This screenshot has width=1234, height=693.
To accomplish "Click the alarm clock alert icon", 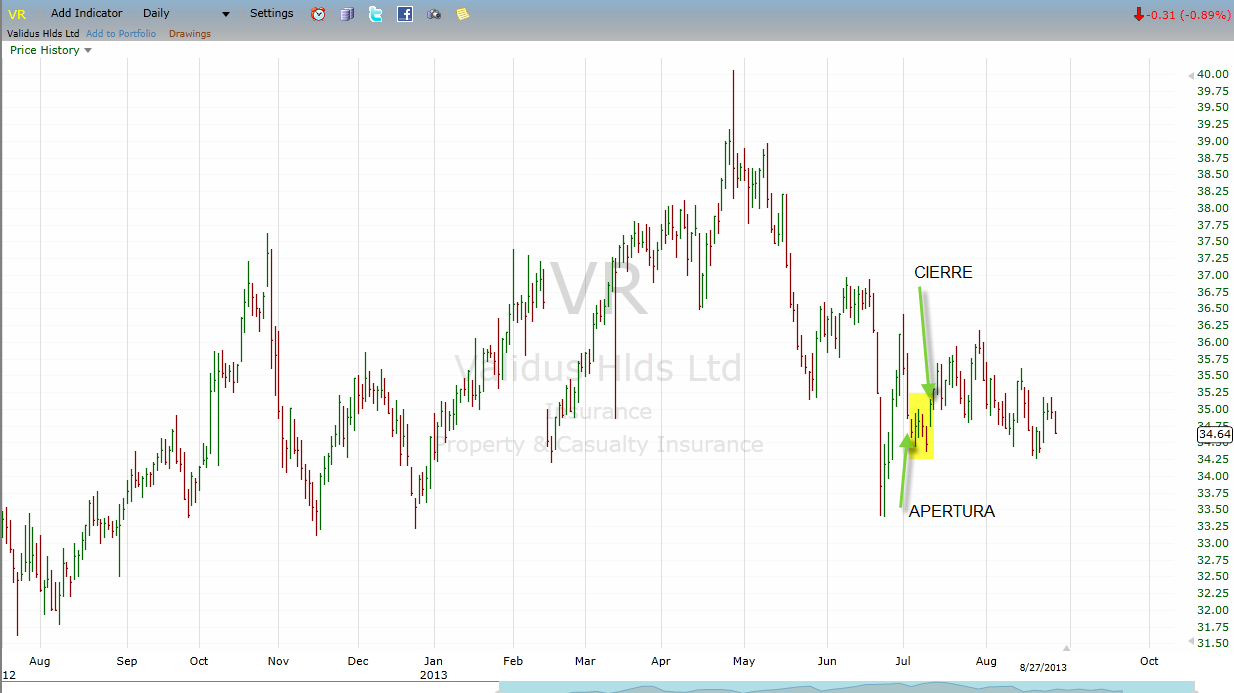I will click(x=318, y=14).
